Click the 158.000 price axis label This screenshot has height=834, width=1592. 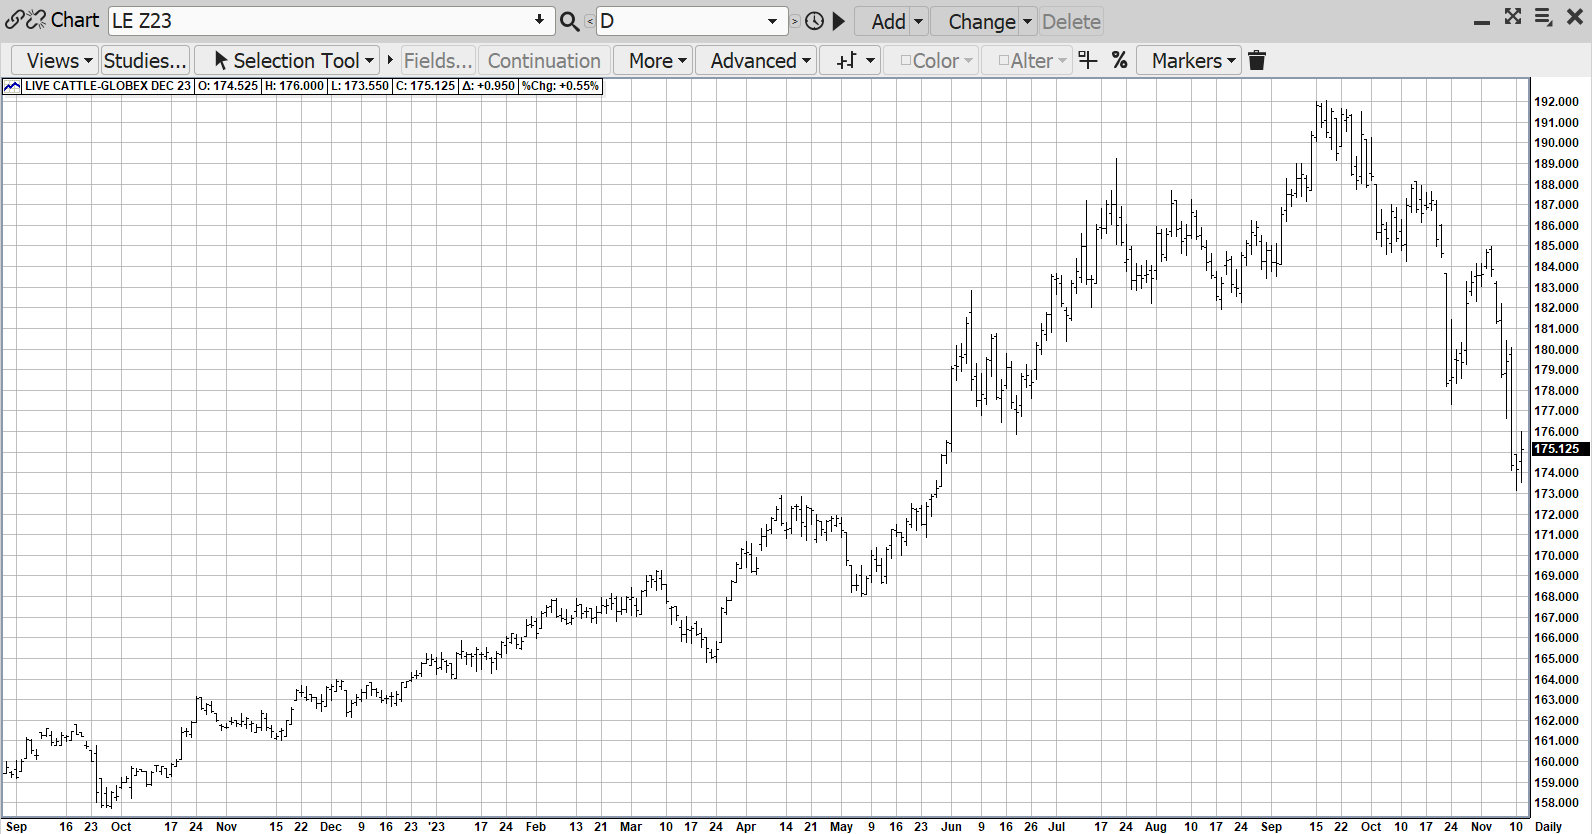coord(1557,803)
